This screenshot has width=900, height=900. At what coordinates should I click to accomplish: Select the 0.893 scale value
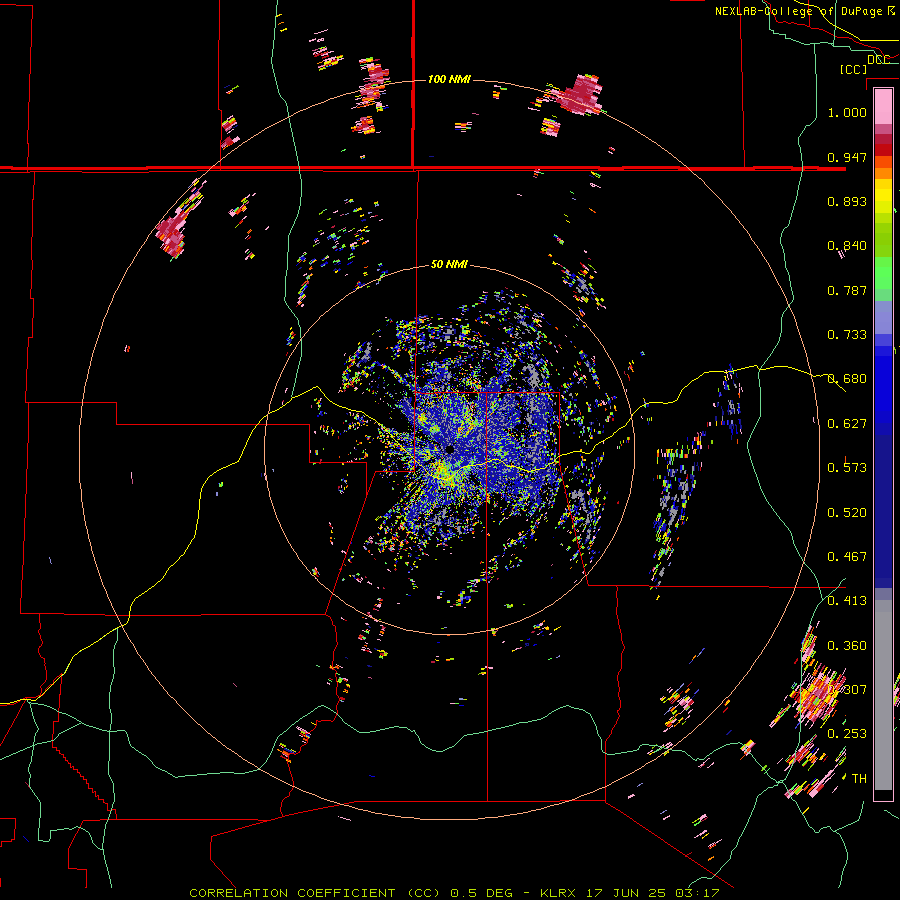(x=847, y=201)
